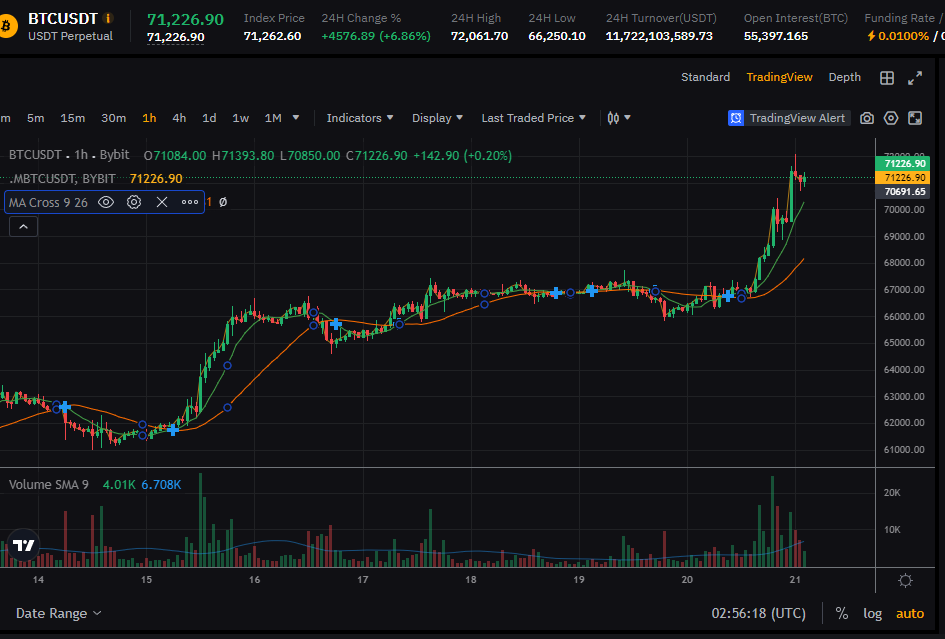Switch to Standard chart view
The image size is (945, 639).
tap(705, 77)
